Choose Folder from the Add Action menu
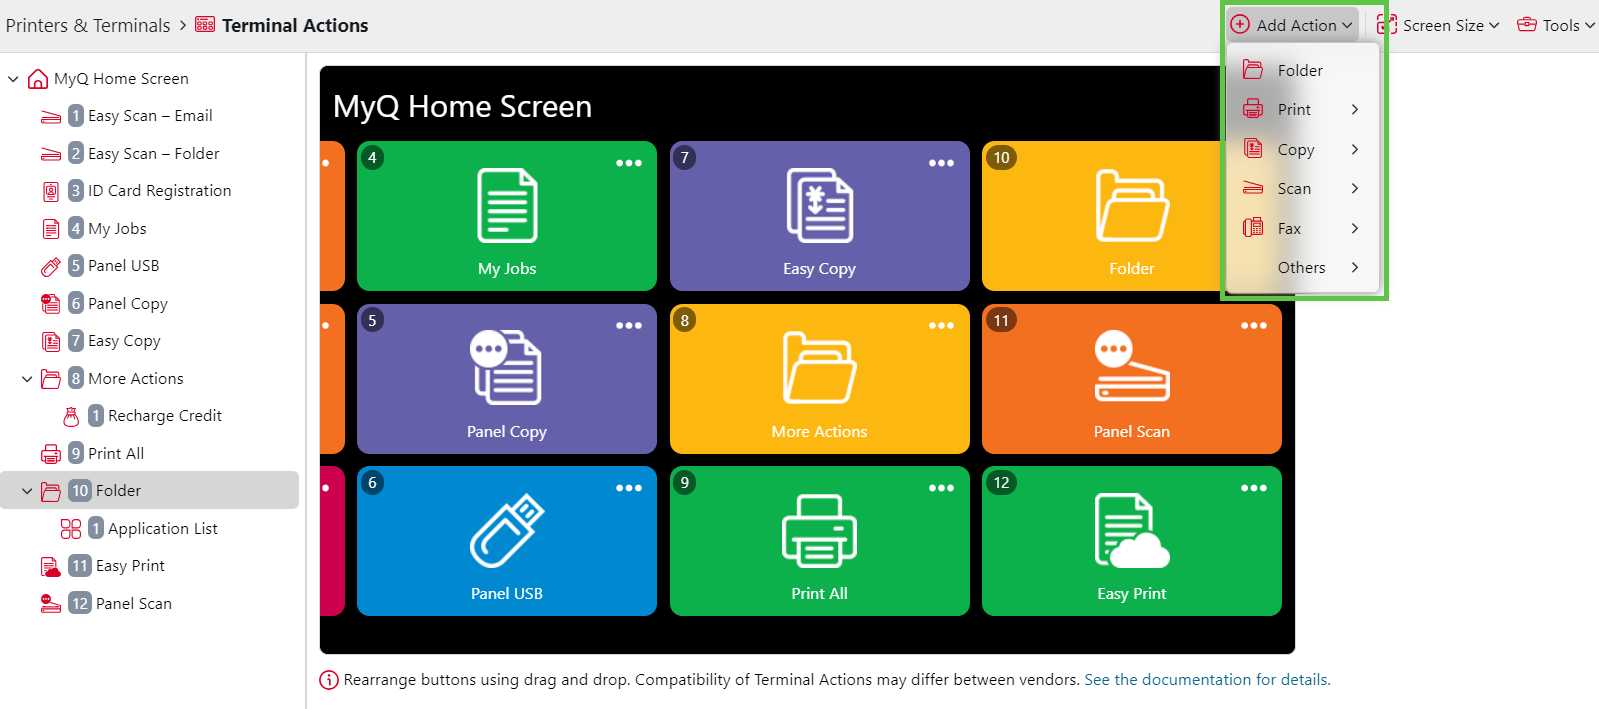Viewport: 1599px width, 709px height. pyautogui.click(x=1299, y=70)
